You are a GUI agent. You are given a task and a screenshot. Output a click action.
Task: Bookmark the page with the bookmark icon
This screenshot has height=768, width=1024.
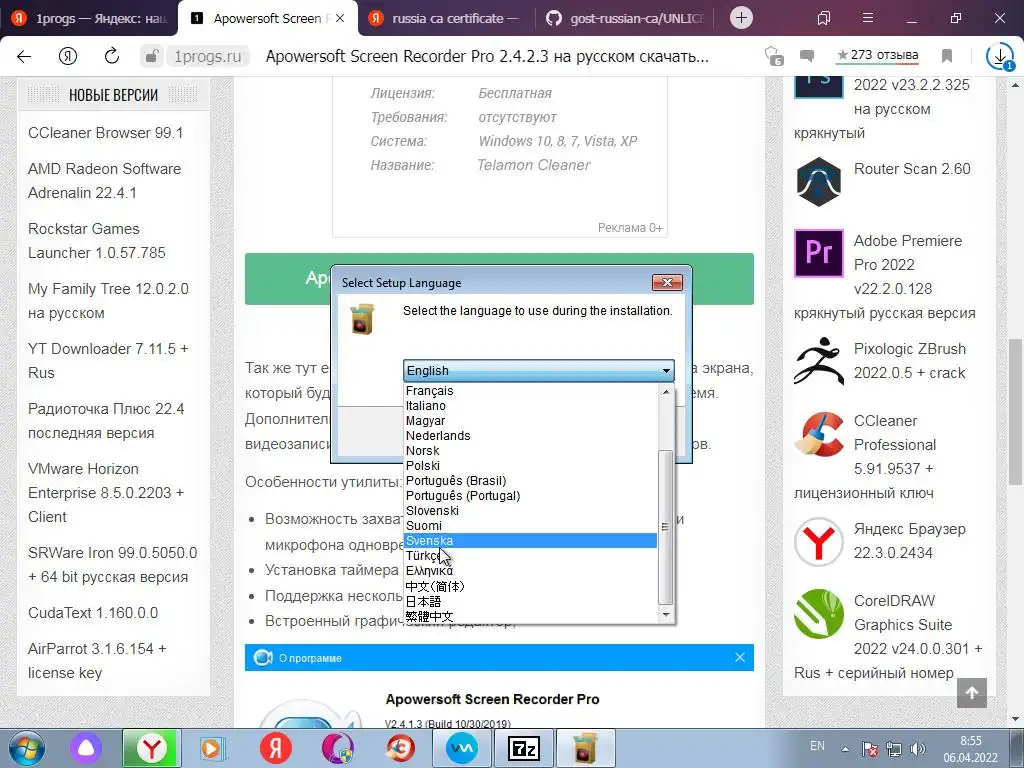tap(946, 56)
